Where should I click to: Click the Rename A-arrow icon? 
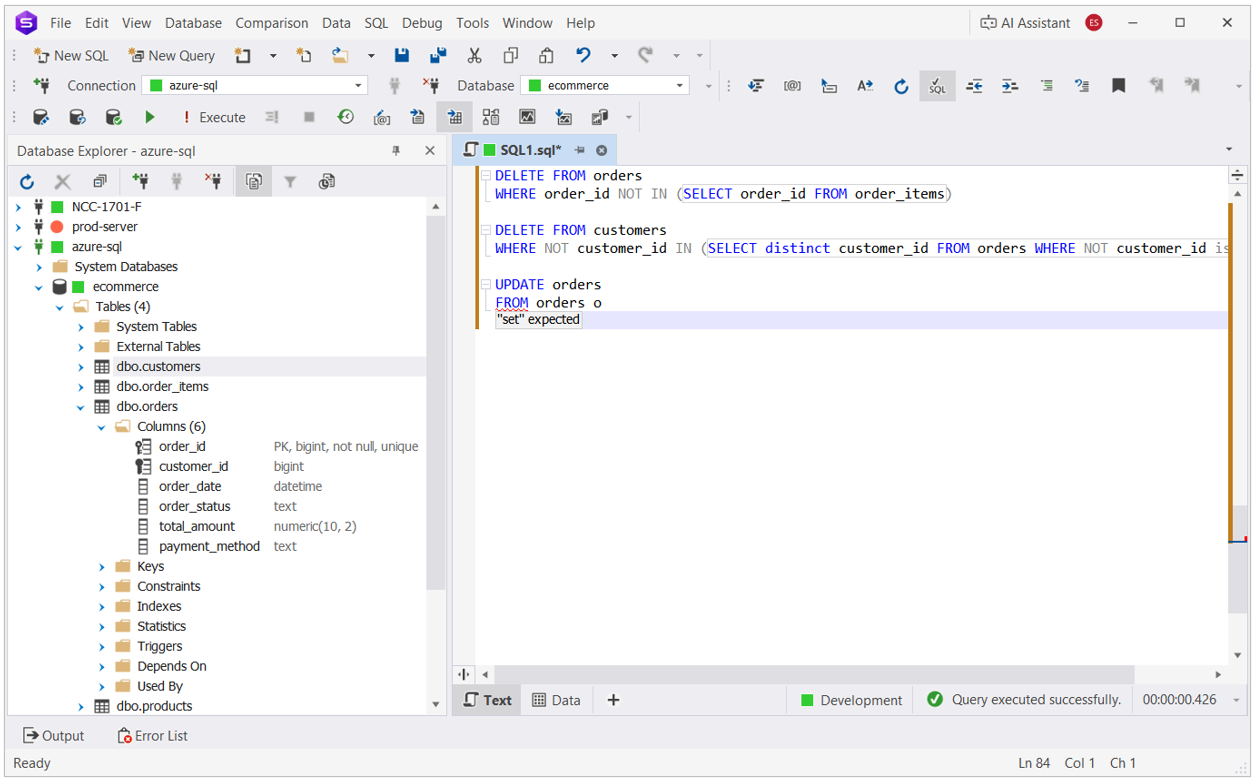pyautogui.click(x=865, y=86)
